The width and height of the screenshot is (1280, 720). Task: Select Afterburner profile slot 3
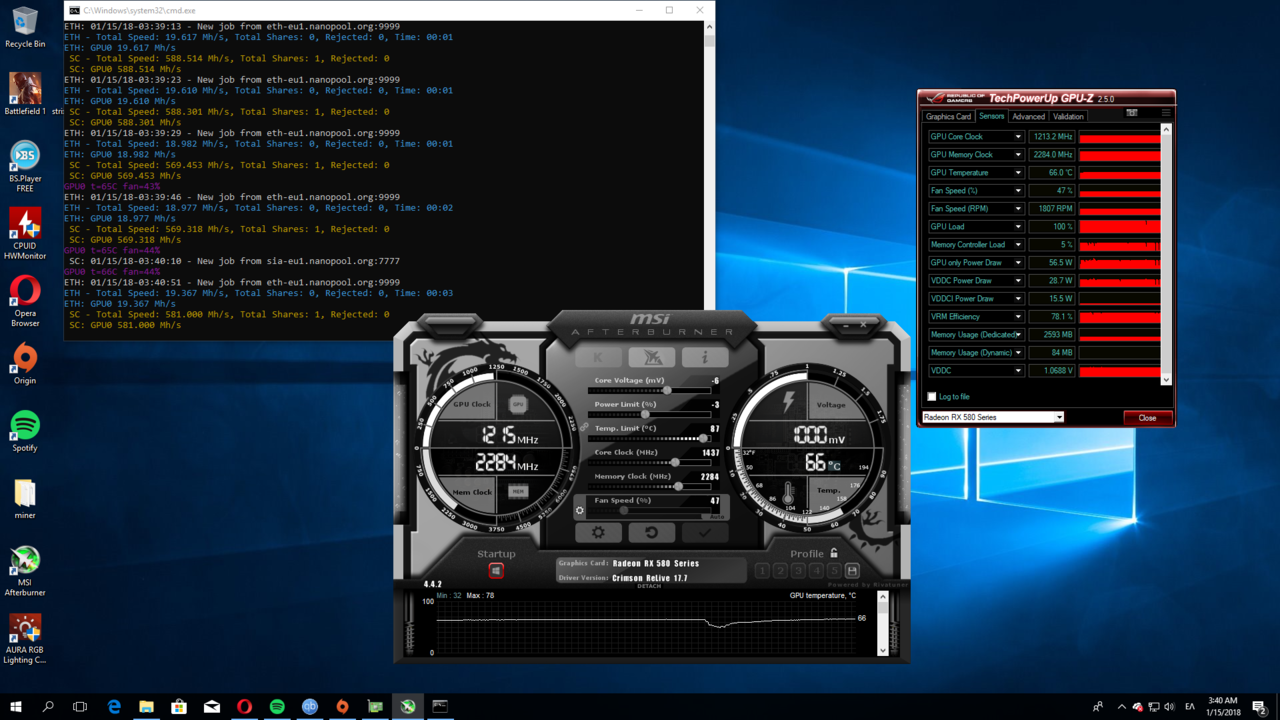click(x=798, y=570)
